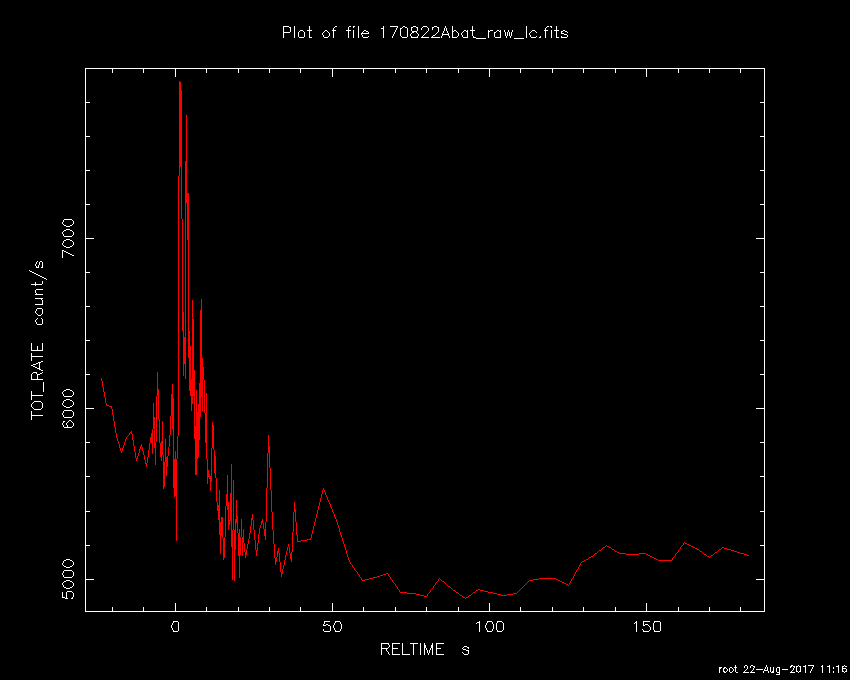
Task: Click the y-axis tick label 6000
Action: click(x=68, y=408)
